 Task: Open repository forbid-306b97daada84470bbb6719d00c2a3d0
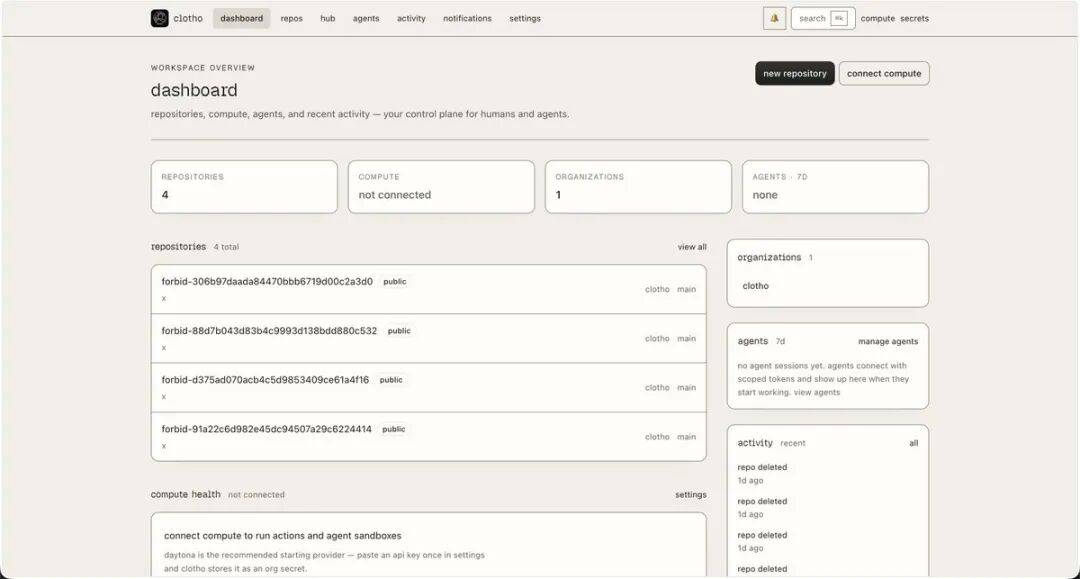pos(428,290)
